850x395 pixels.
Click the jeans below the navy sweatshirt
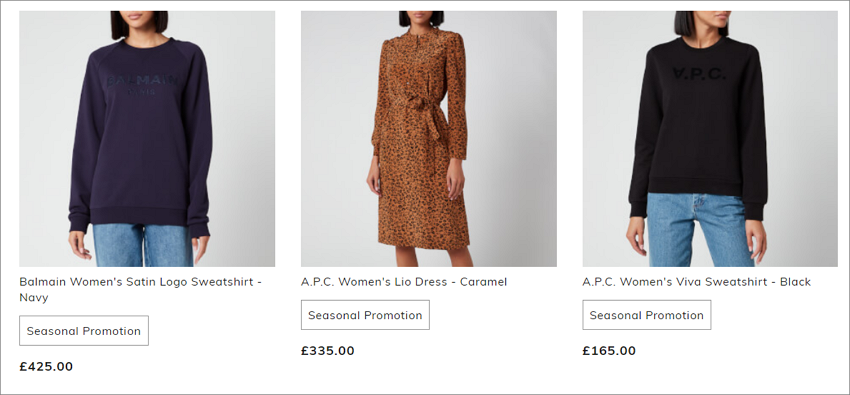point(143,245)
